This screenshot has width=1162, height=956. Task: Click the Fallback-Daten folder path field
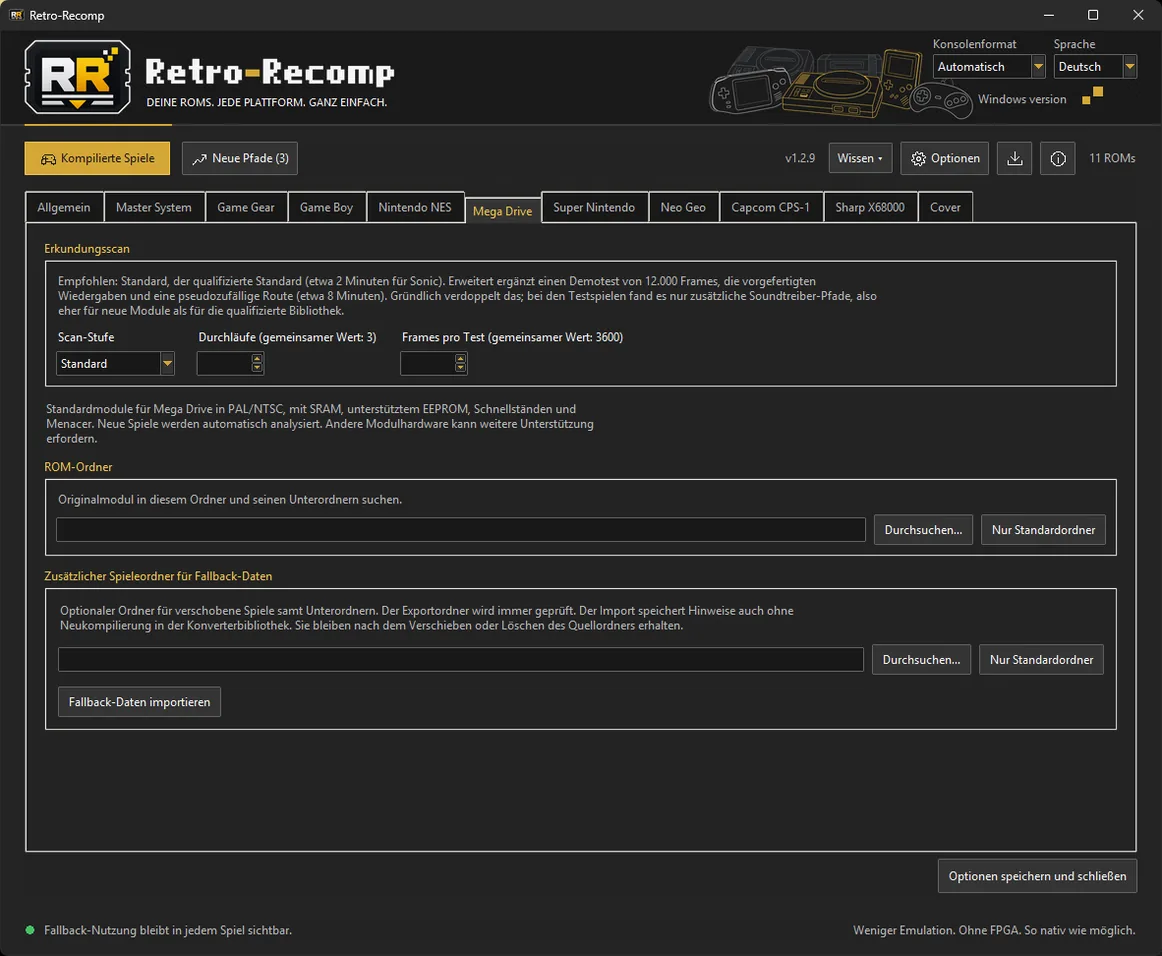[x=461, y=660]
